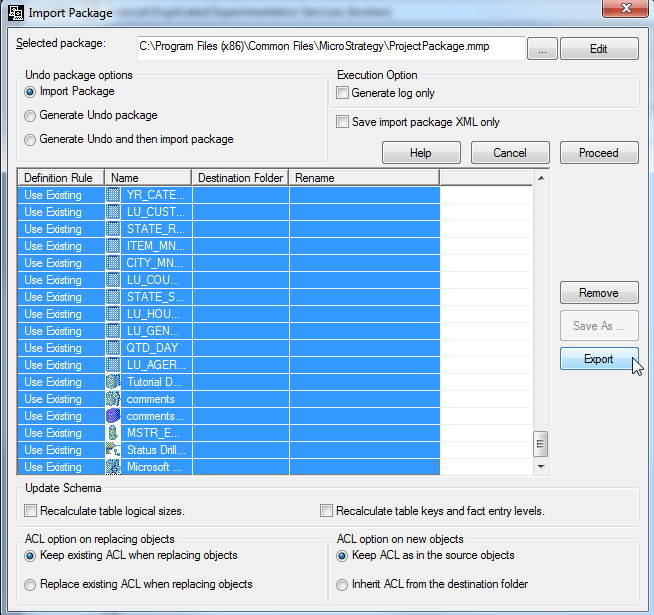Sort by Definition Rule column header

tap(60, 178)
